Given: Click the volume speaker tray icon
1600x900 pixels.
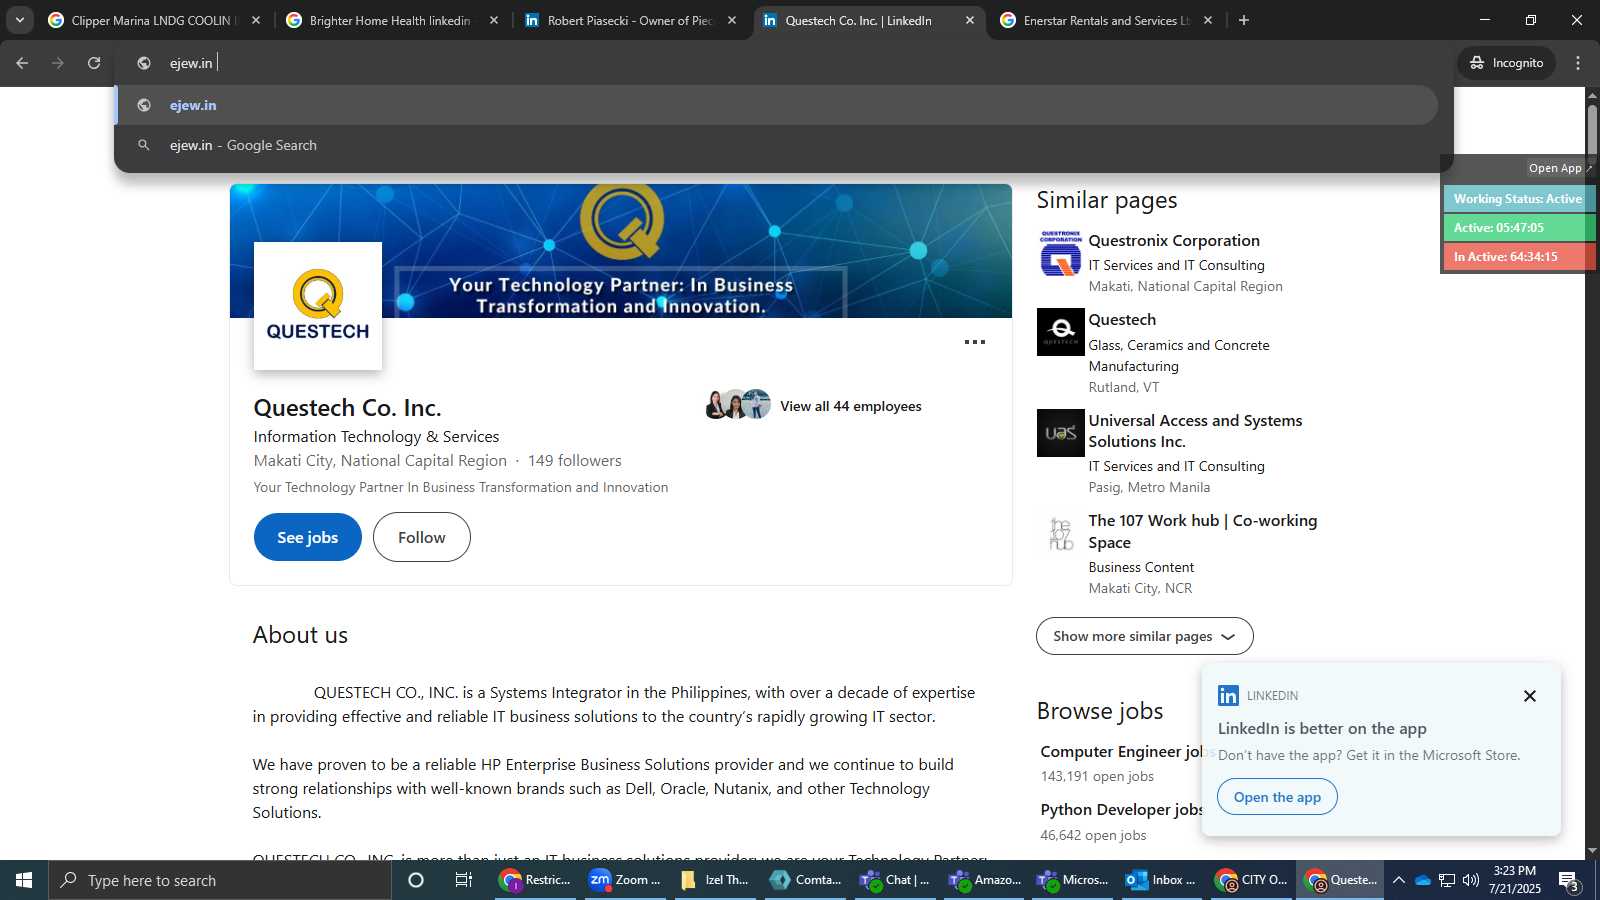Looking at the screenshot, I should pos(1471,880).
